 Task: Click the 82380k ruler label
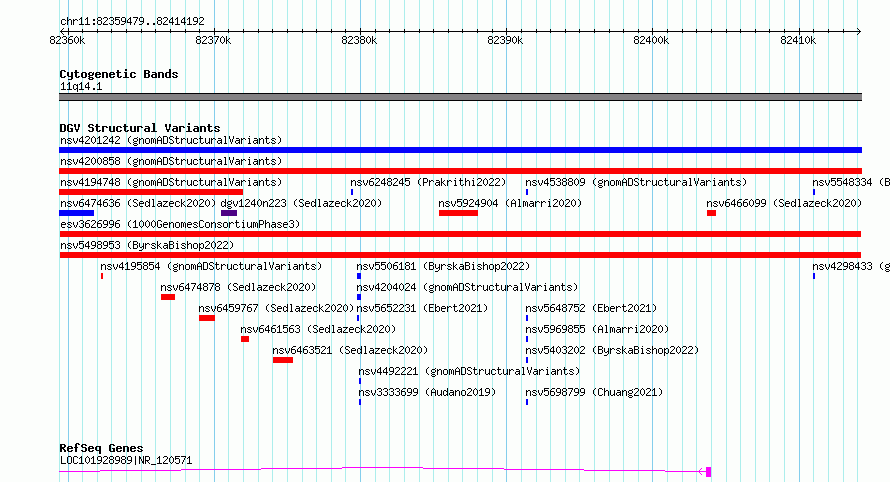(359, 40)
